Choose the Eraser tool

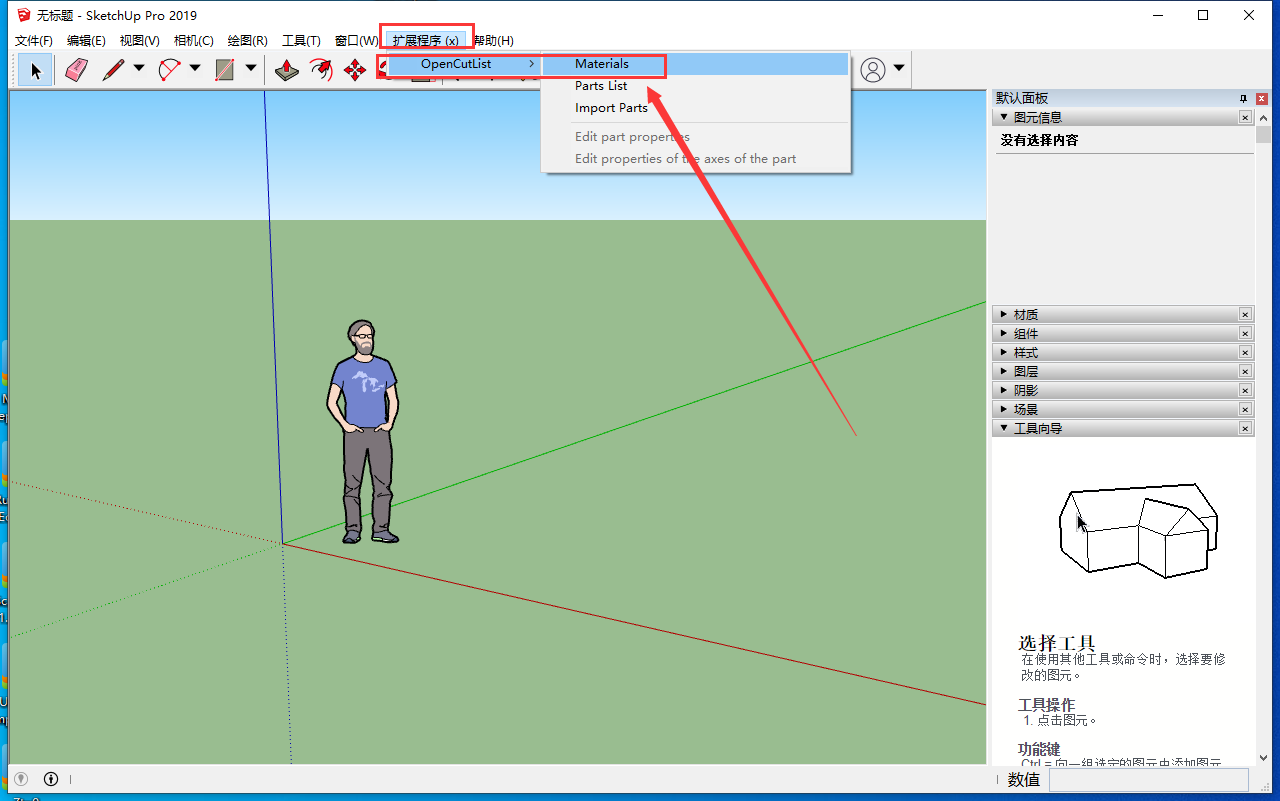point(76,70)
